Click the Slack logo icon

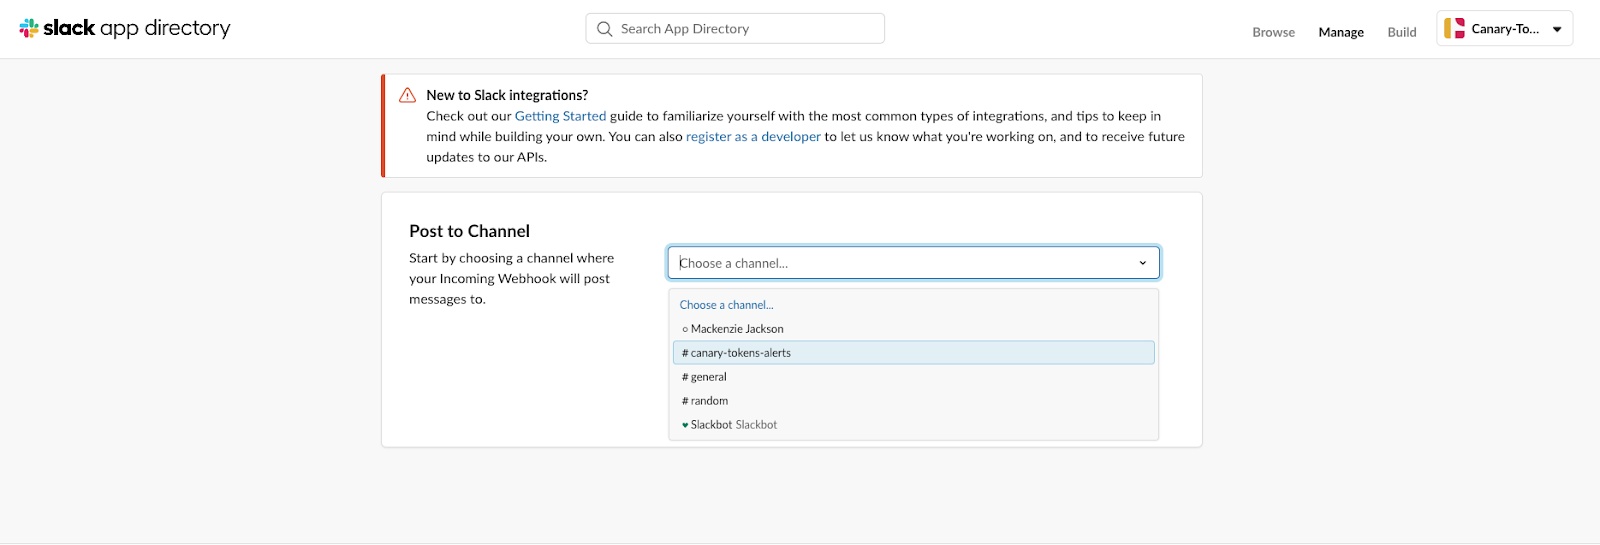coord(29,28)
